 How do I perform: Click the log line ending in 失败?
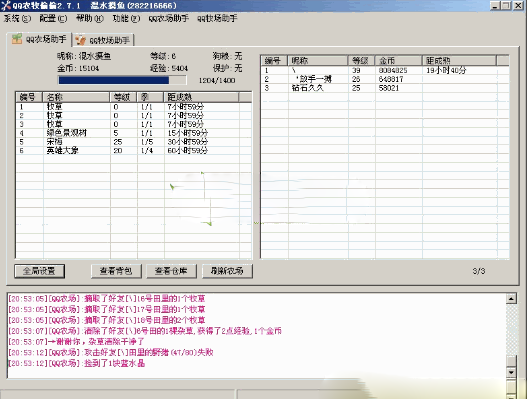tap(111, 353)
